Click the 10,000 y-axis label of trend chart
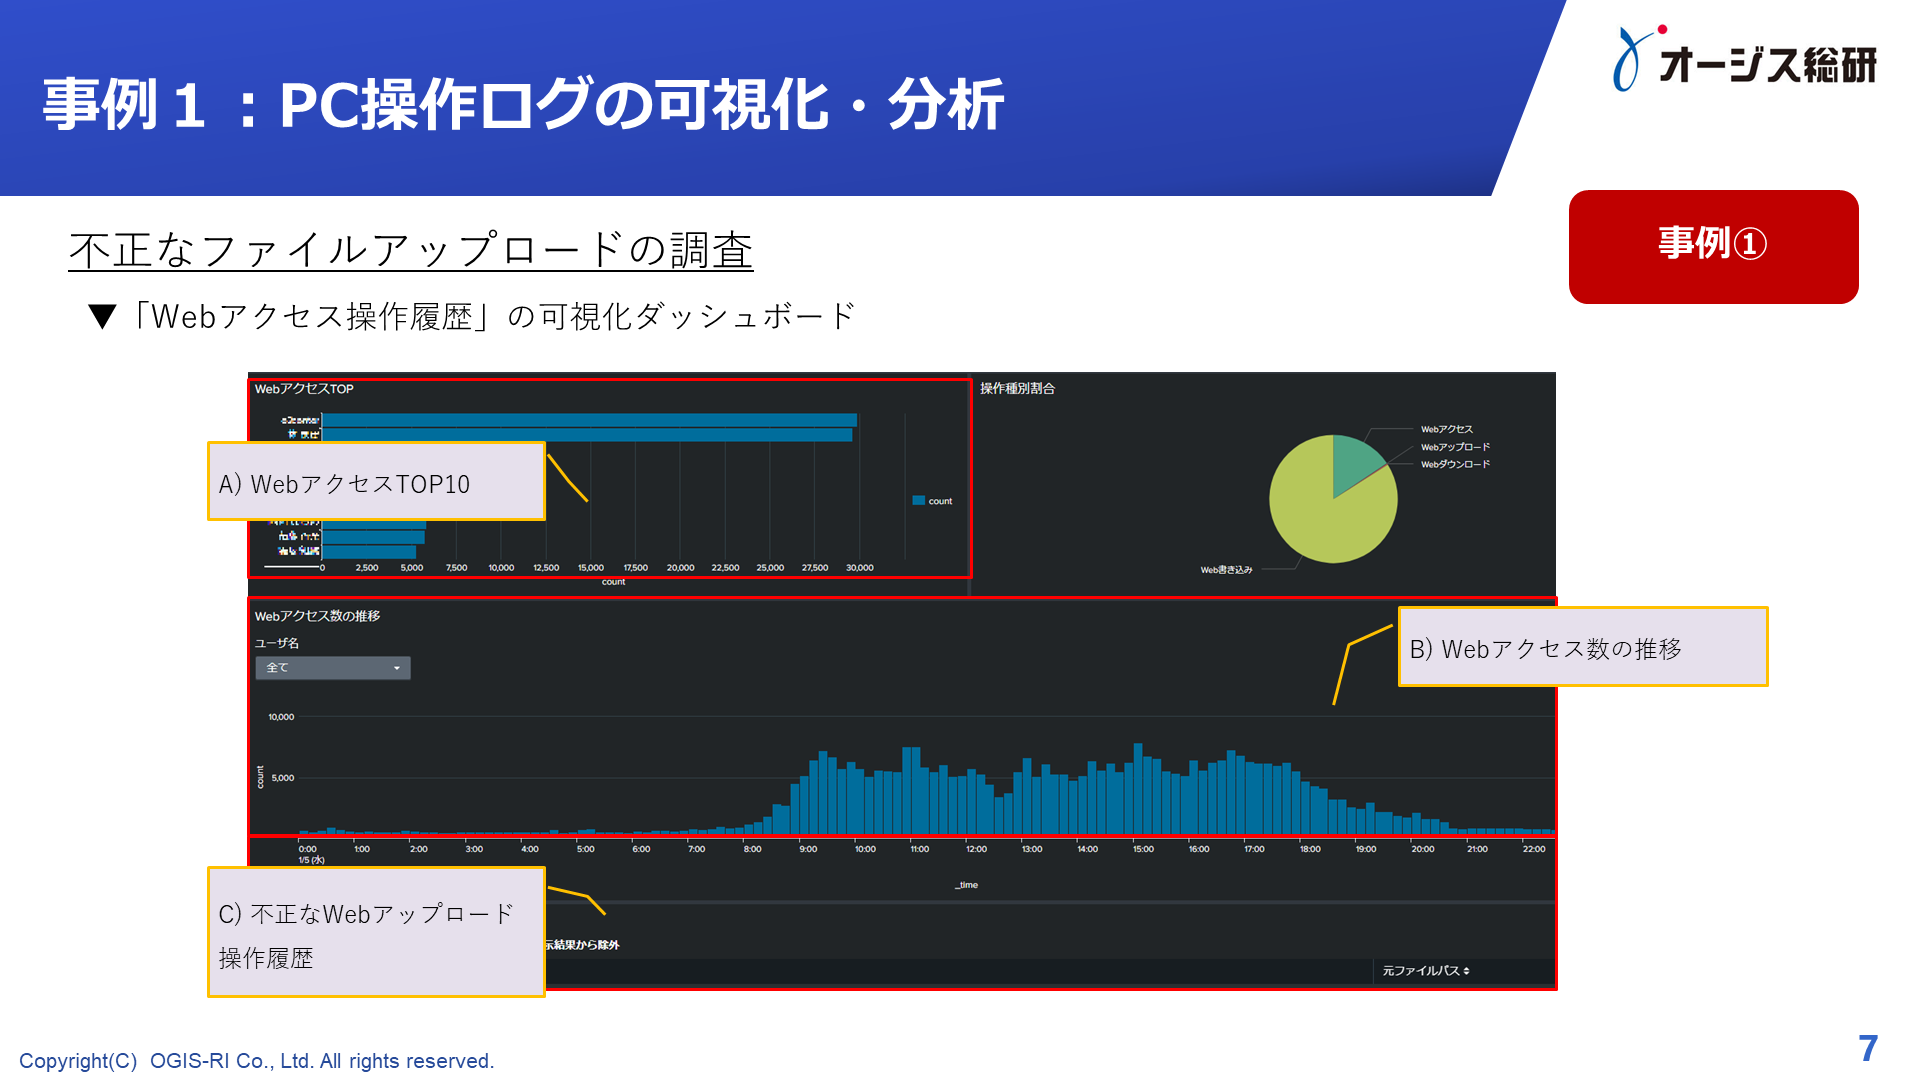The height and width of the screenshot is (1080, 1920). tap(281, 717)
